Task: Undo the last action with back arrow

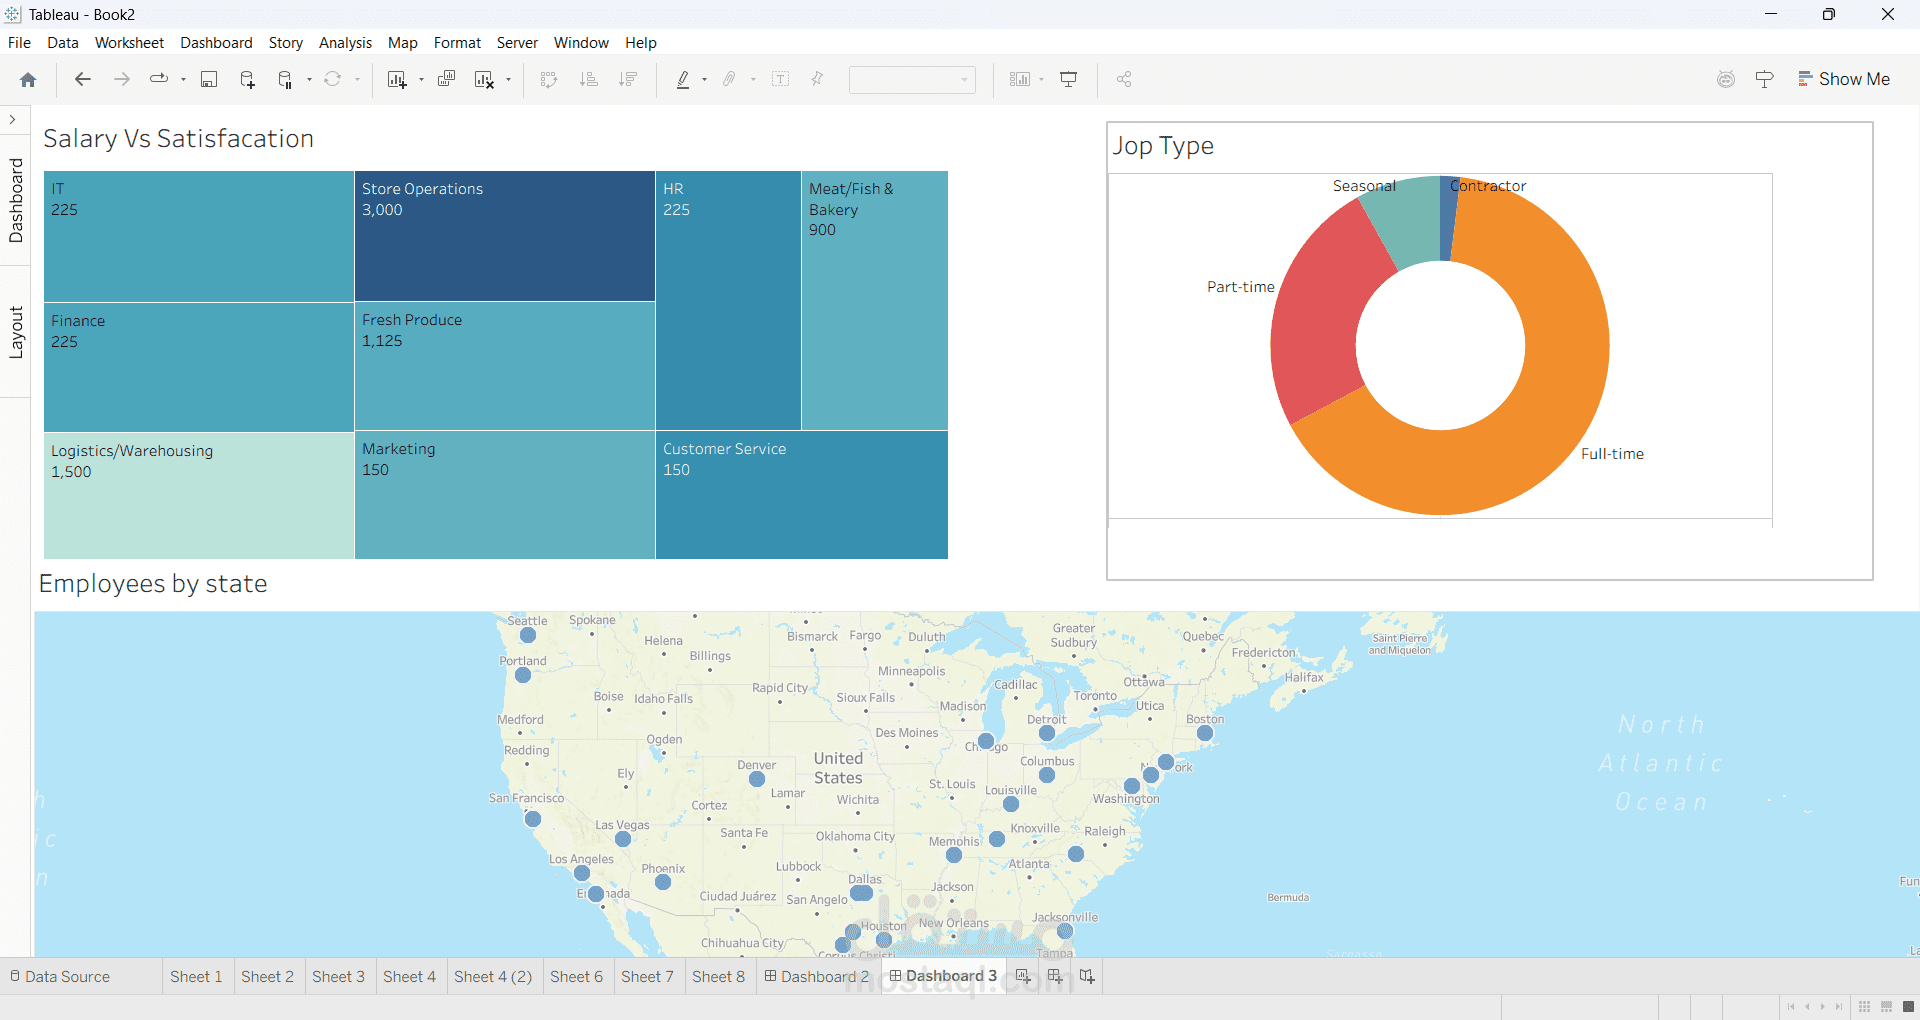Action: tap(83, 79)
